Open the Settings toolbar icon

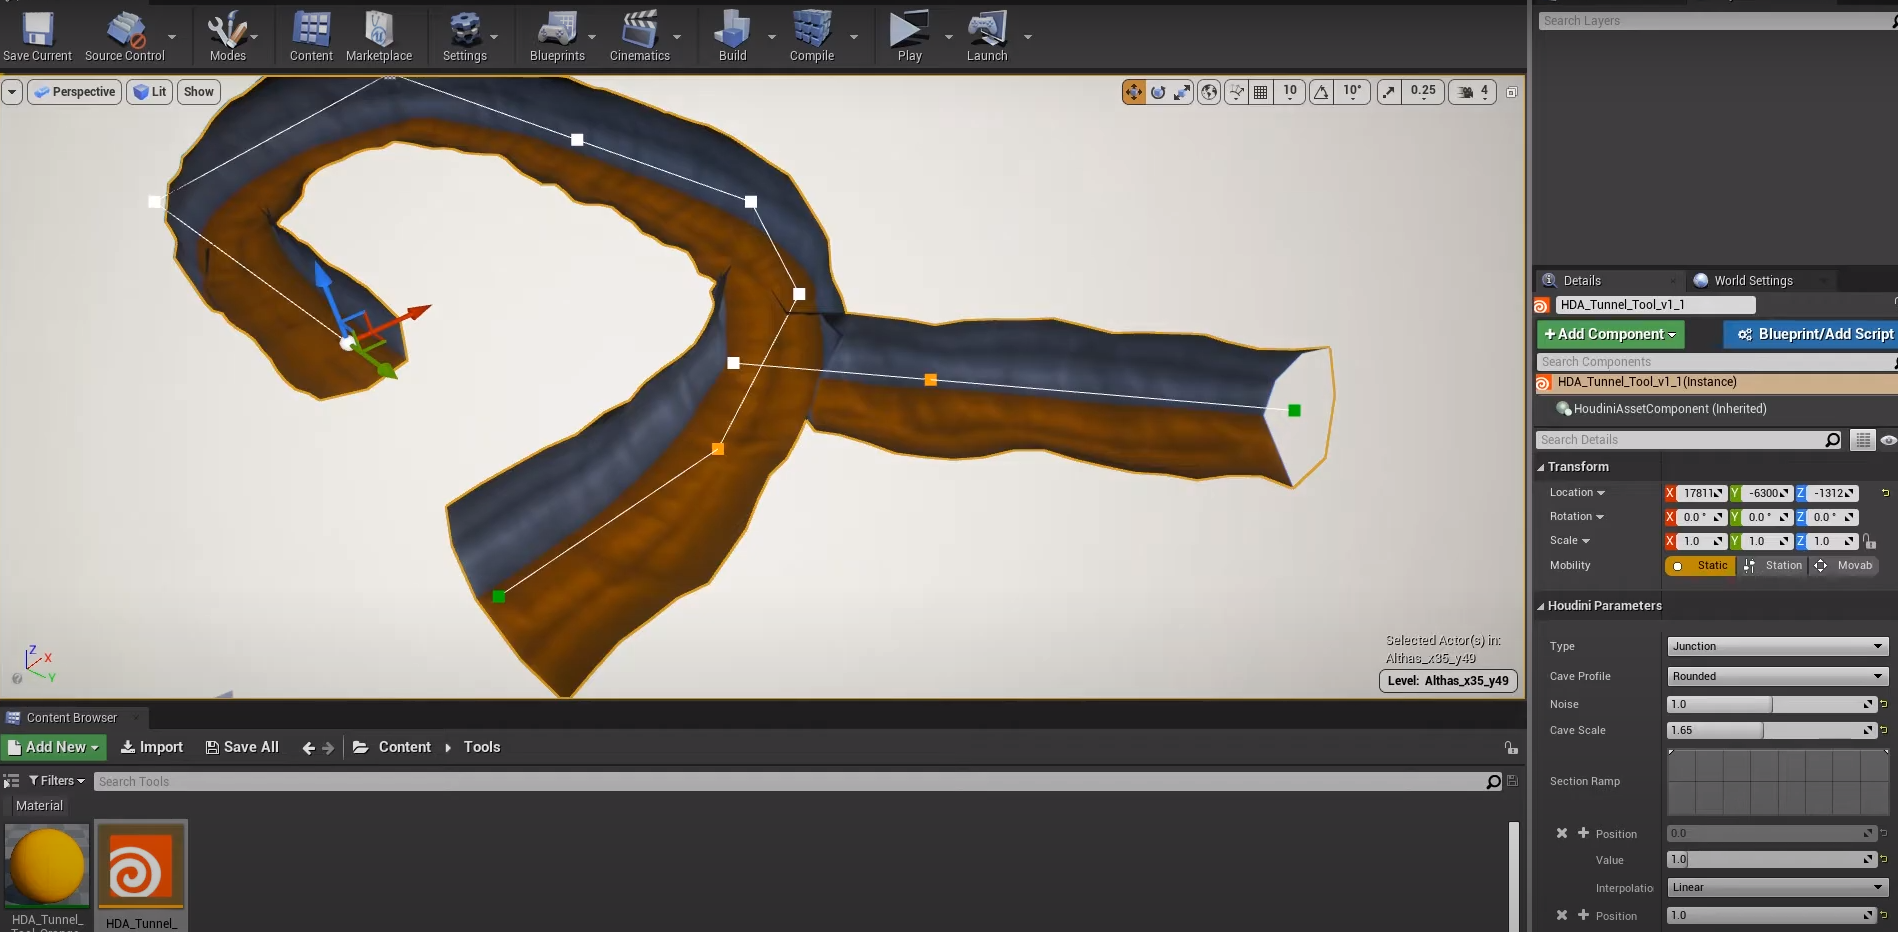pos(464,36)
